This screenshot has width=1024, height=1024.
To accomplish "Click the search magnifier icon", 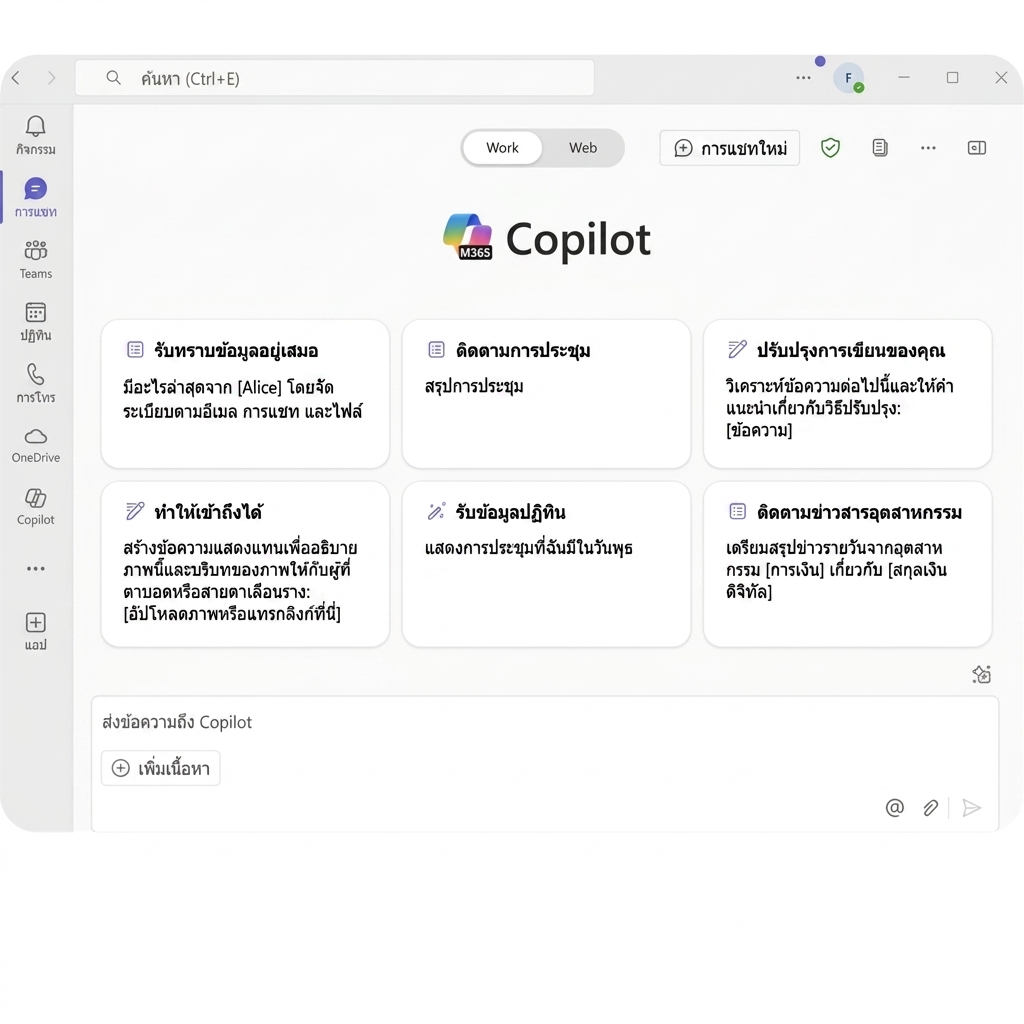I will point(114,78).
